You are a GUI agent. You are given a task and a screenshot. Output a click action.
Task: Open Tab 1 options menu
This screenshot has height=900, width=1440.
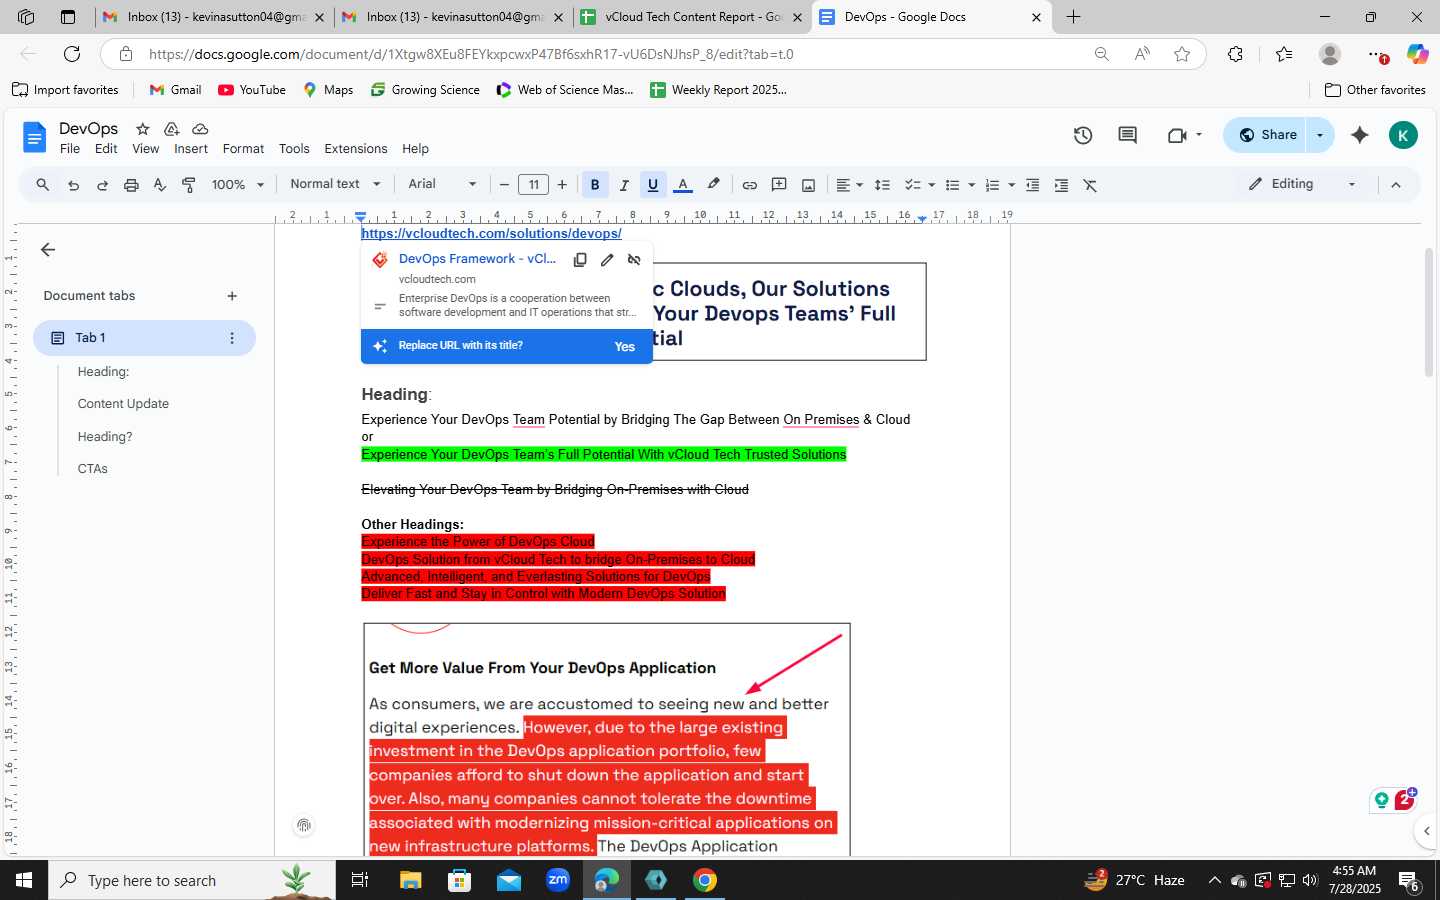point(232,338)
